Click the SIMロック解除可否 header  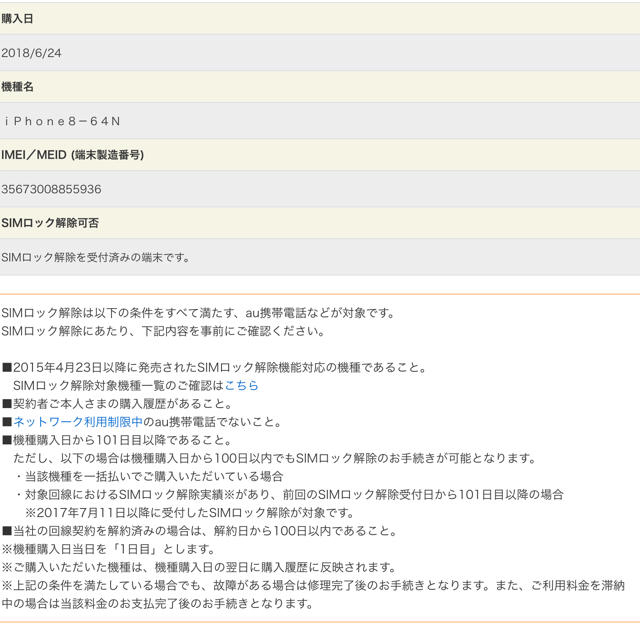click(50, 223)
